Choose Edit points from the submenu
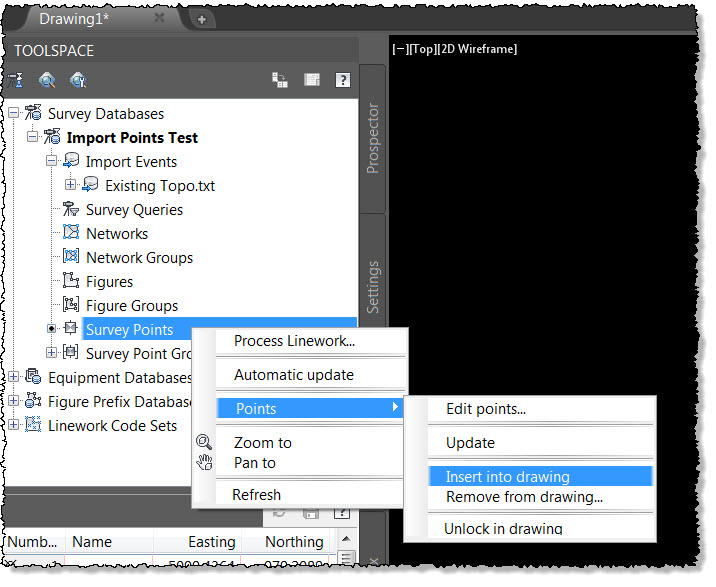The height and width of the screenshot is (587, 716). [x=541, y=409]
